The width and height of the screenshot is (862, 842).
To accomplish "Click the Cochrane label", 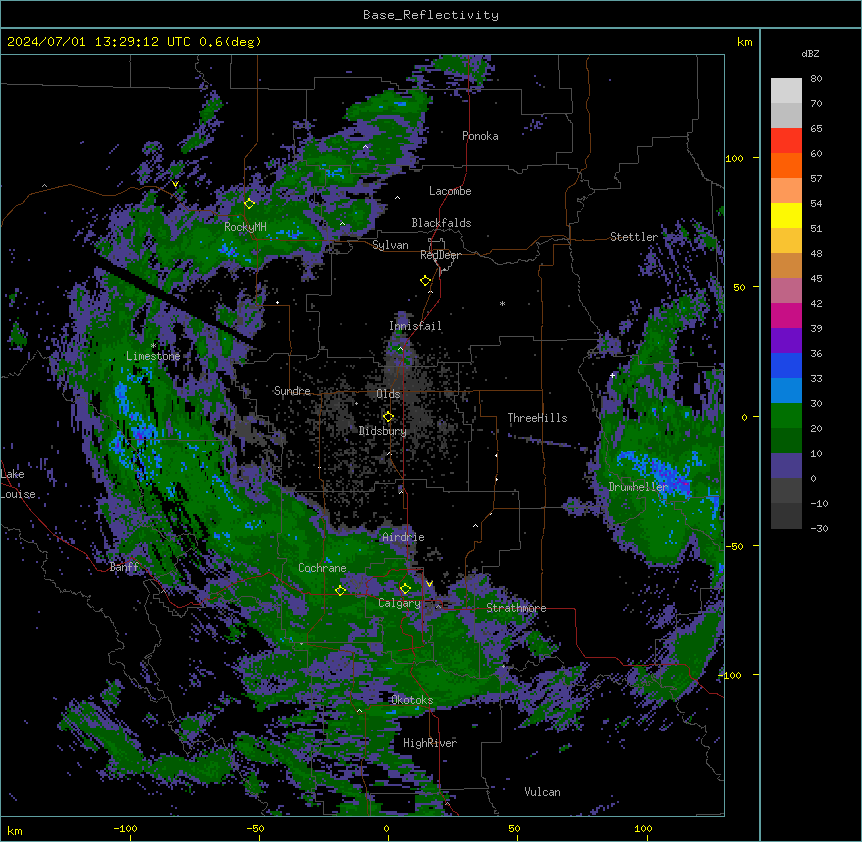I will (322, 568).
